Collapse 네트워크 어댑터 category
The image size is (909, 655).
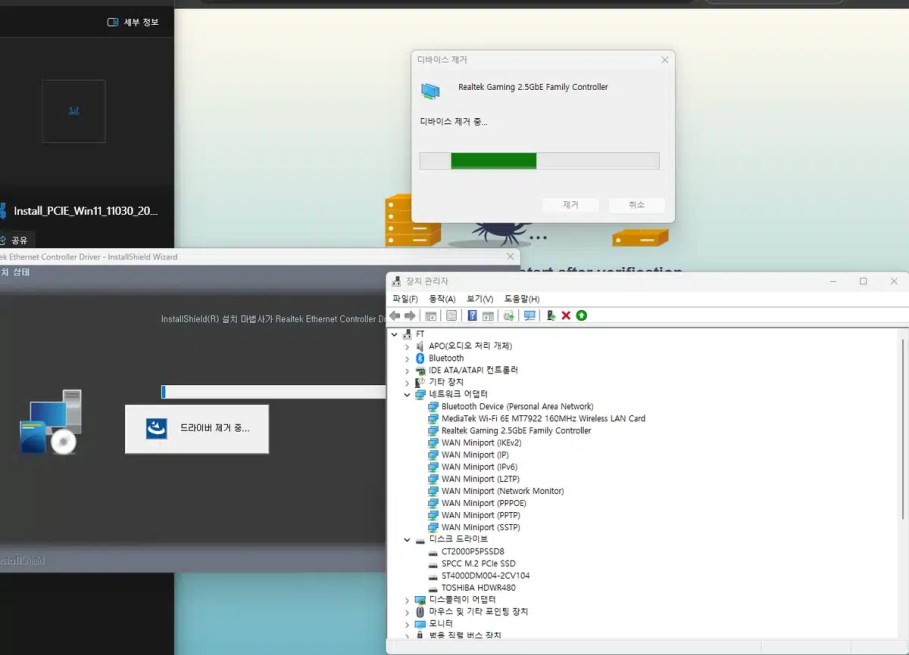click(x=407, y=395)
